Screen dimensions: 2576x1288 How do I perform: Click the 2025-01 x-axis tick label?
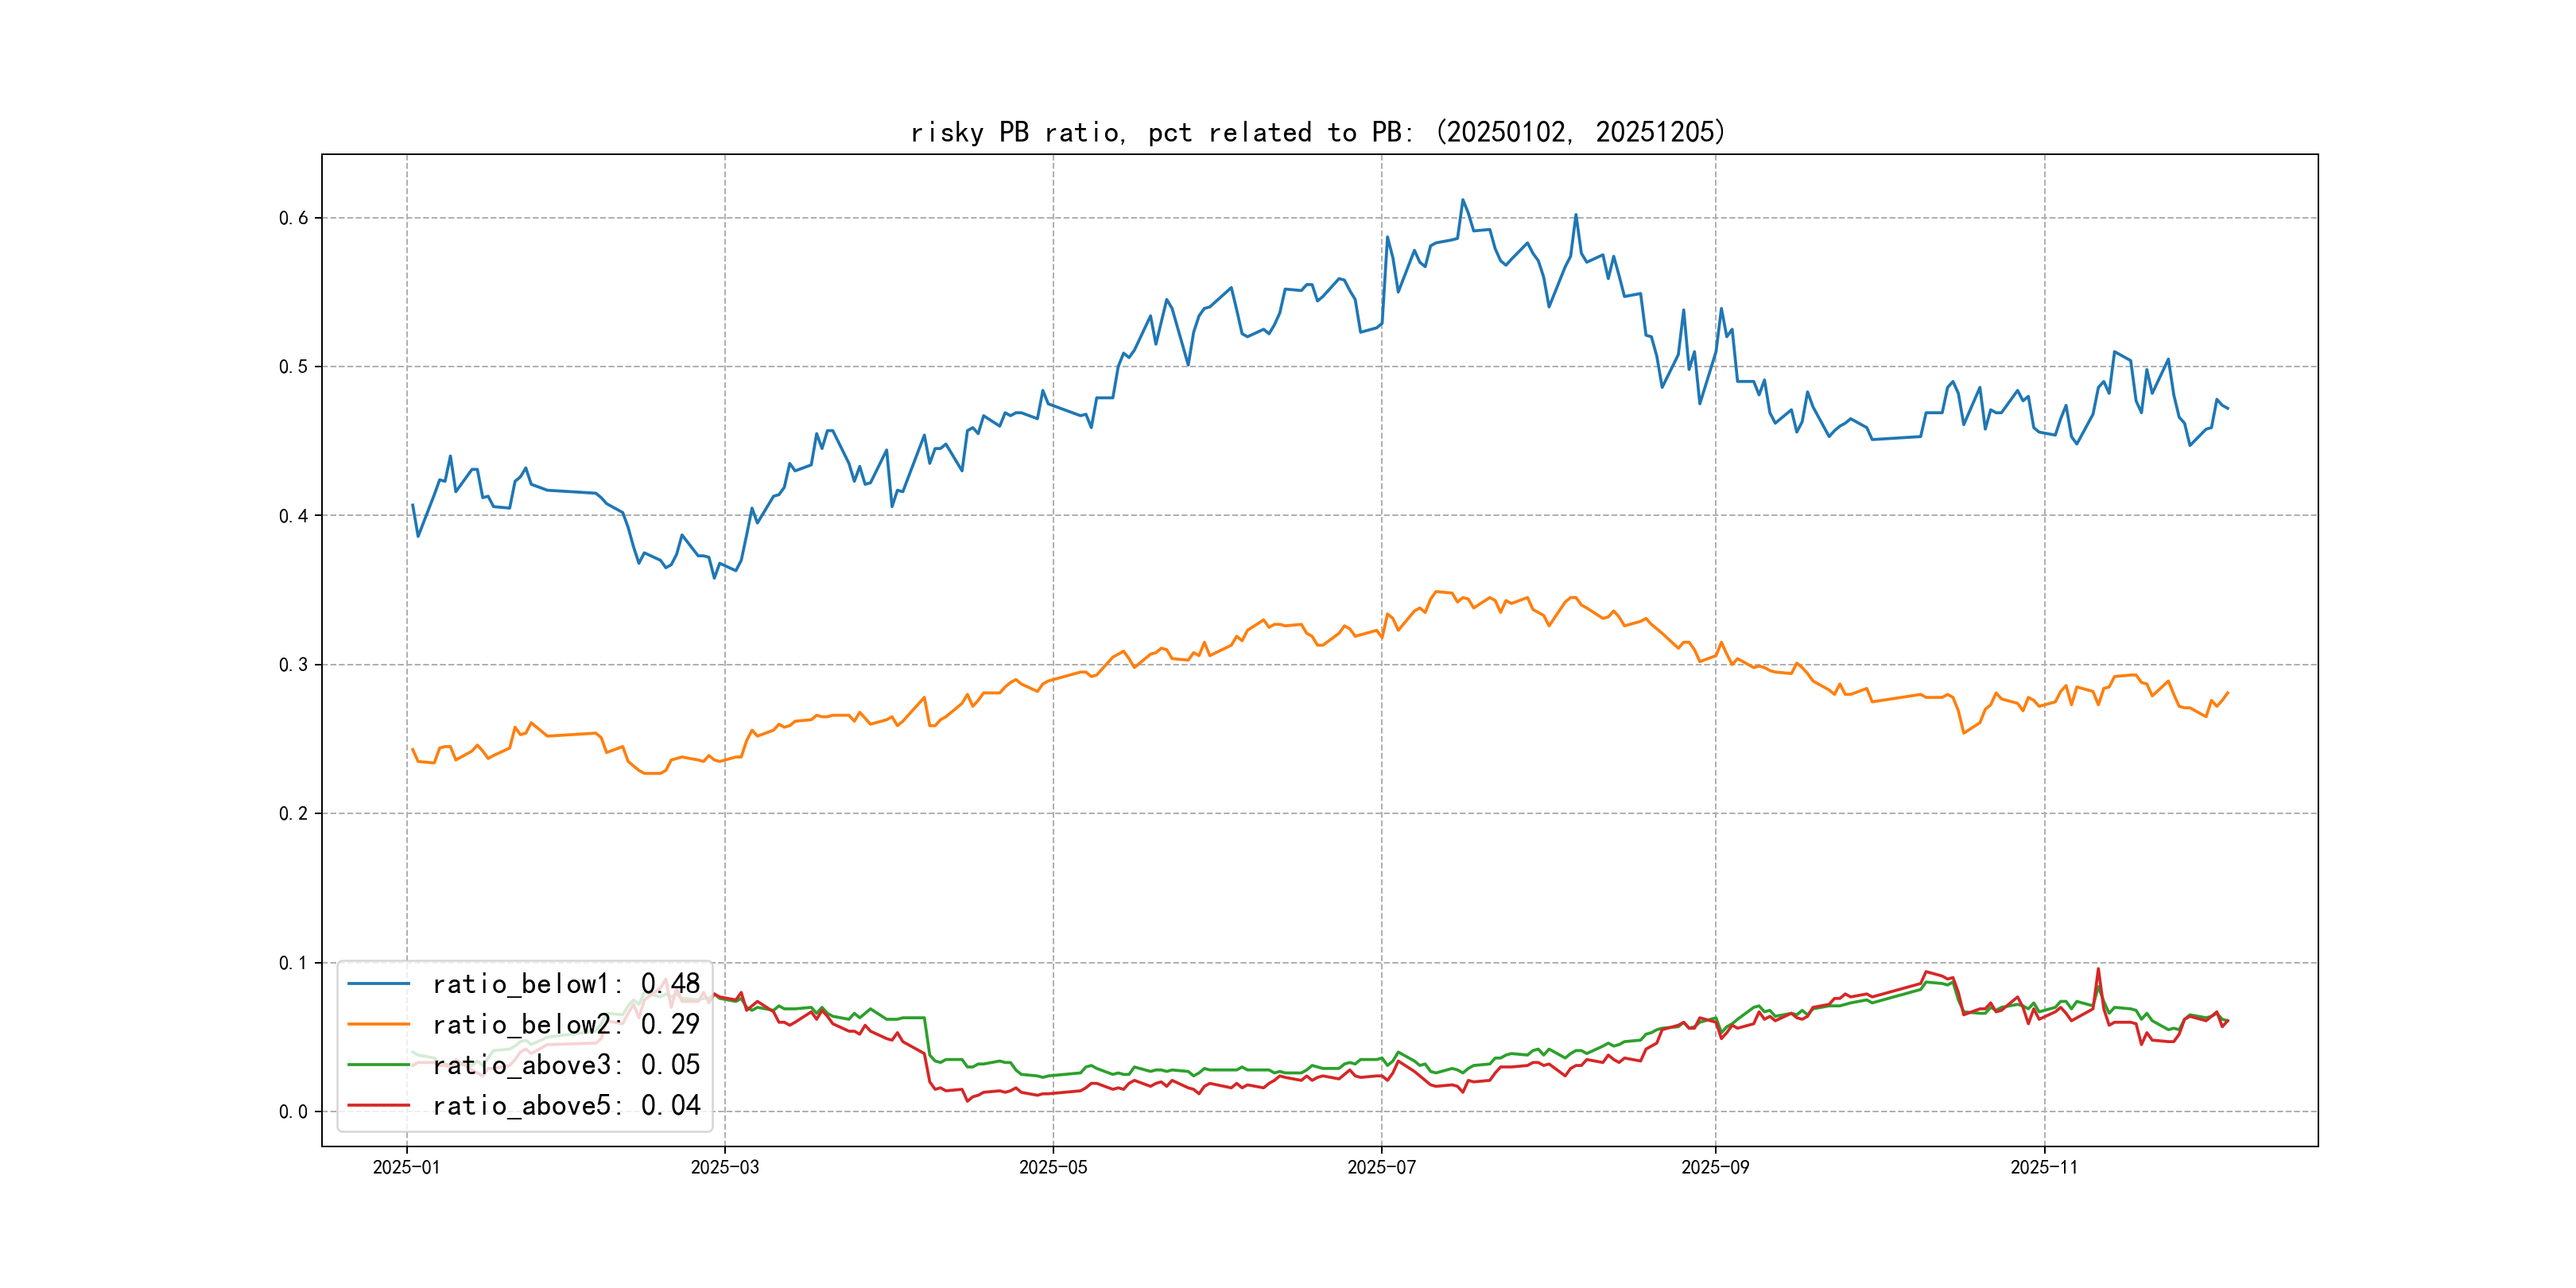(406, 1167)
